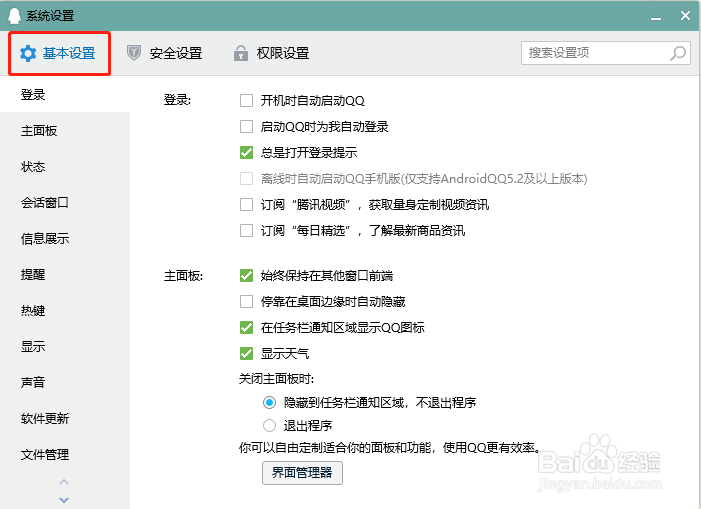Focus the 搜索设置项 search field
The height and width of the screenshot is (509, 701).
[605, 53]
